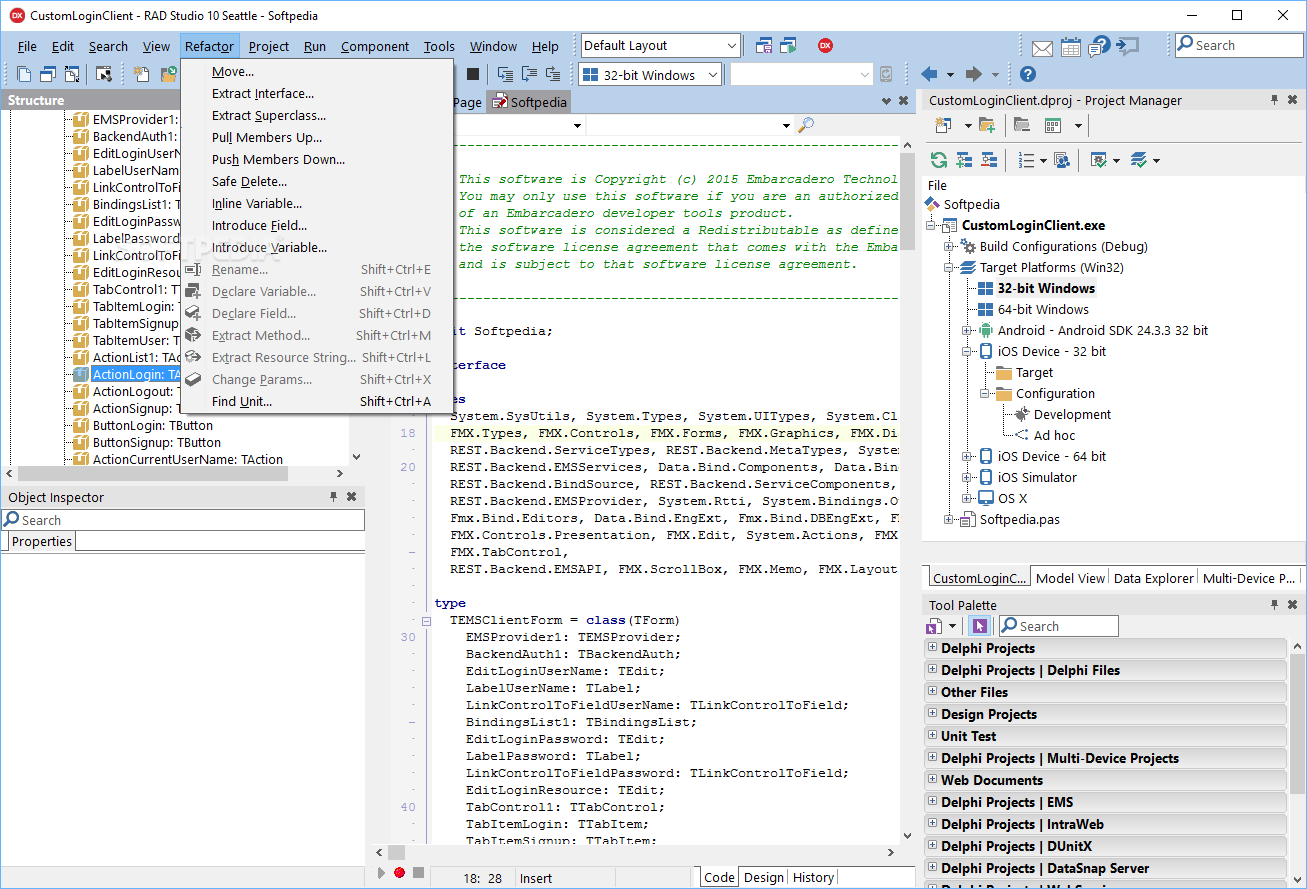The width and height of the screenshot is (1307, 889).
Task: Open the Data Explorer tab
Action: (x=1154, y=578)
